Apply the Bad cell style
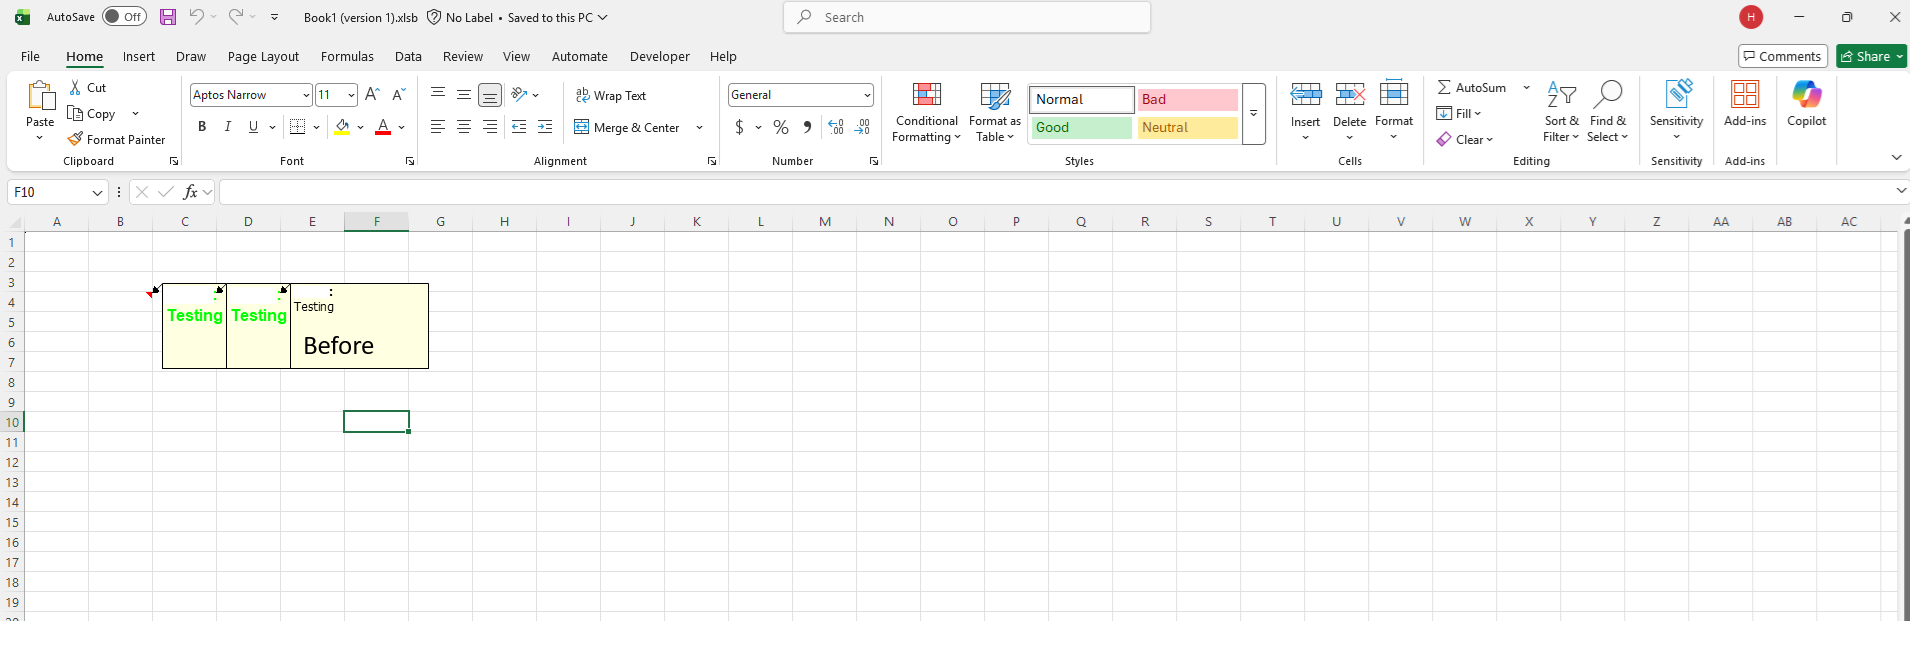 point(1188,99)
